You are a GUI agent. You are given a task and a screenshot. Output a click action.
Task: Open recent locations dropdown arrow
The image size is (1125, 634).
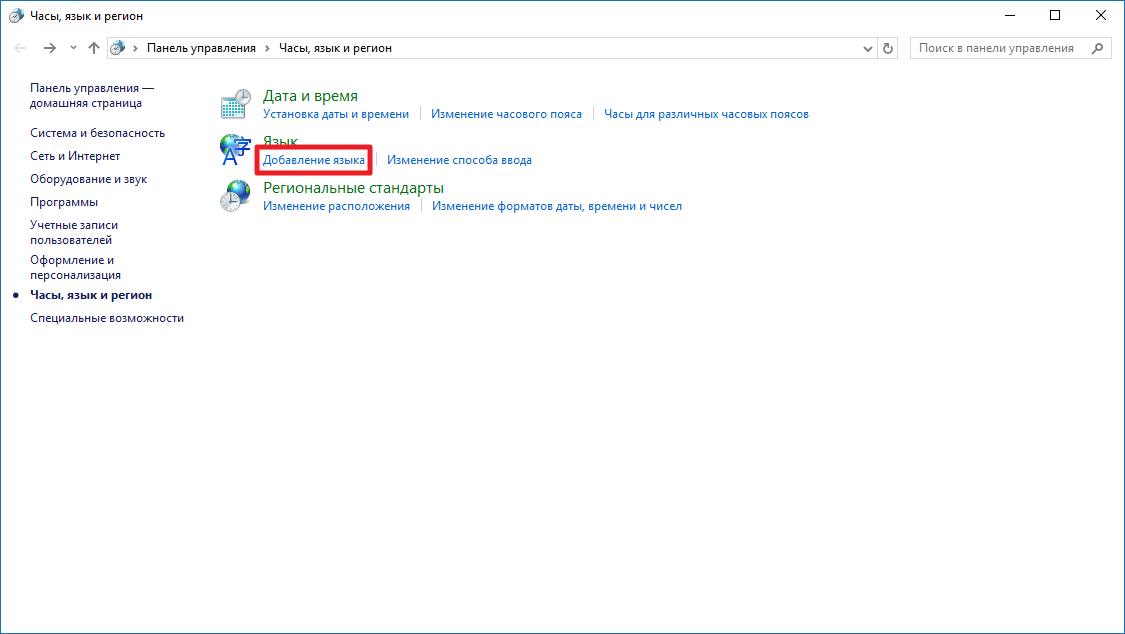[73, 48]
